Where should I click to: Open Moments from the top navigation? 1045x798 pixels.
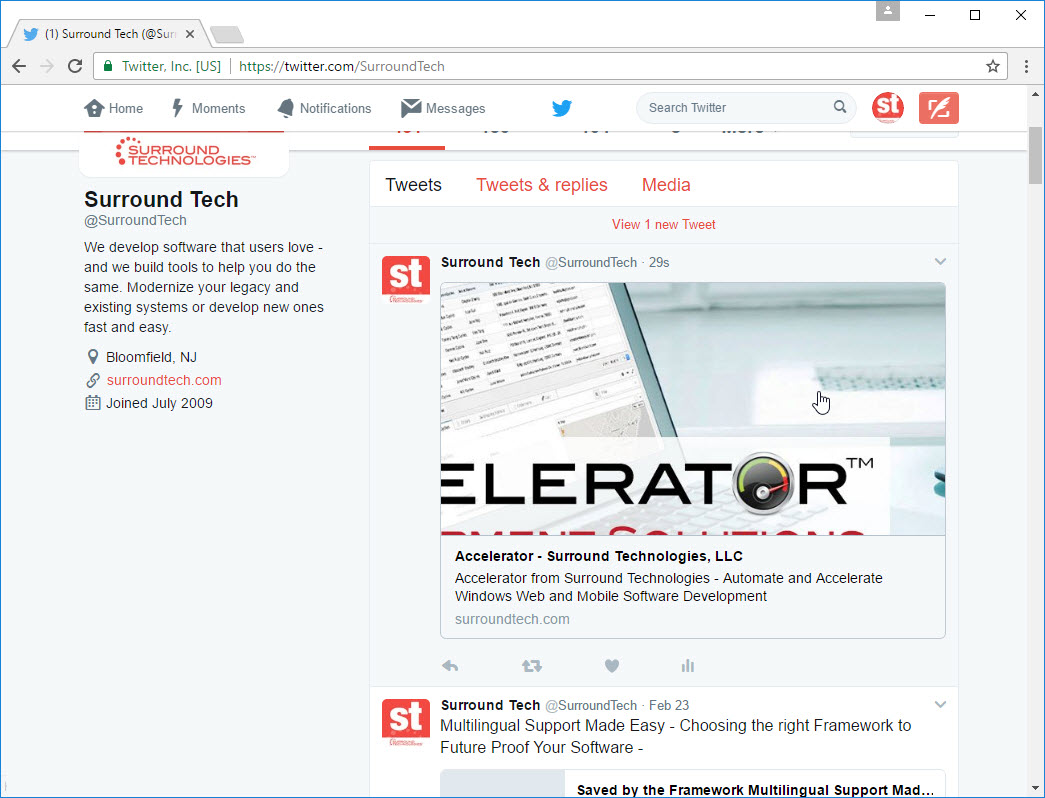point(208,108)
